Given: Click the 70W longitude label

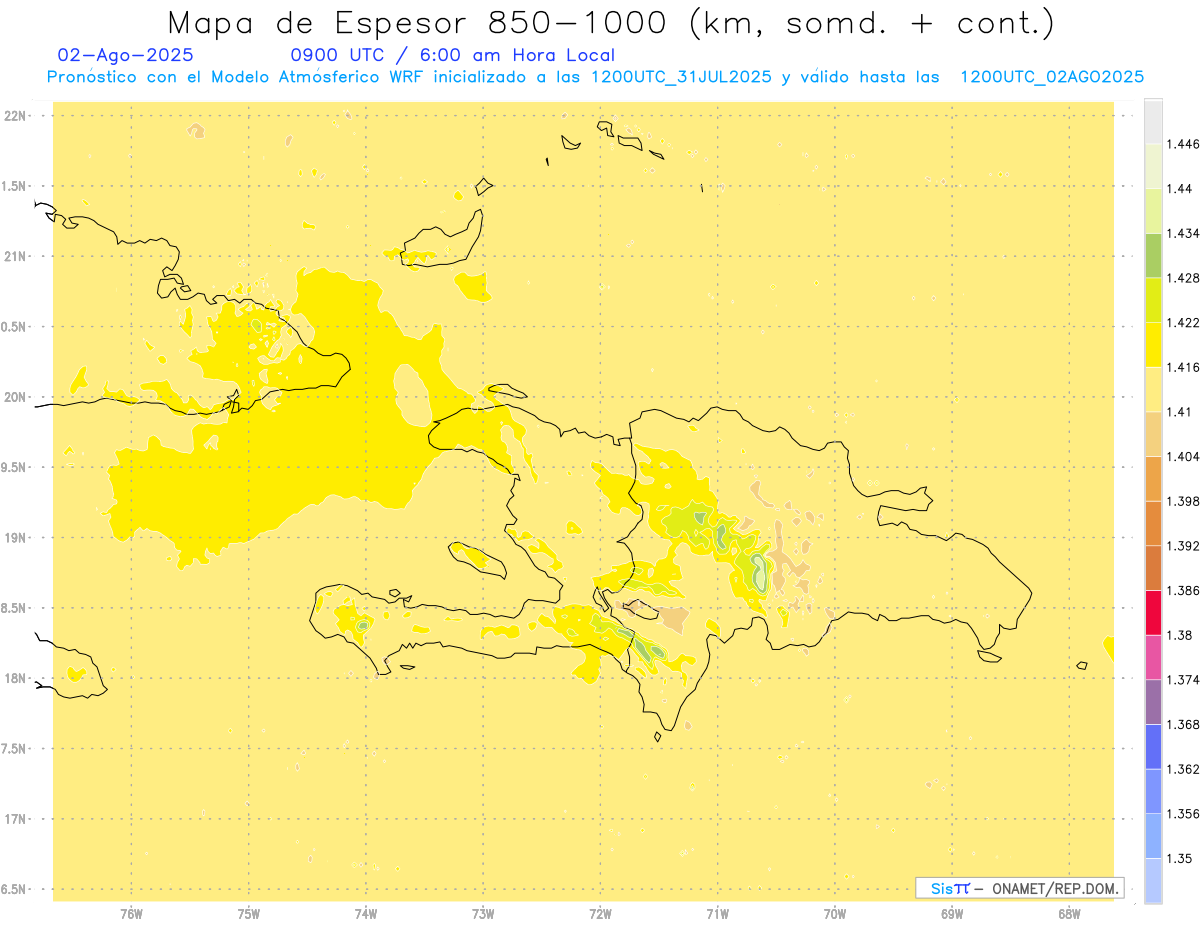Looking at the screenshot, I should coord(835,914).
